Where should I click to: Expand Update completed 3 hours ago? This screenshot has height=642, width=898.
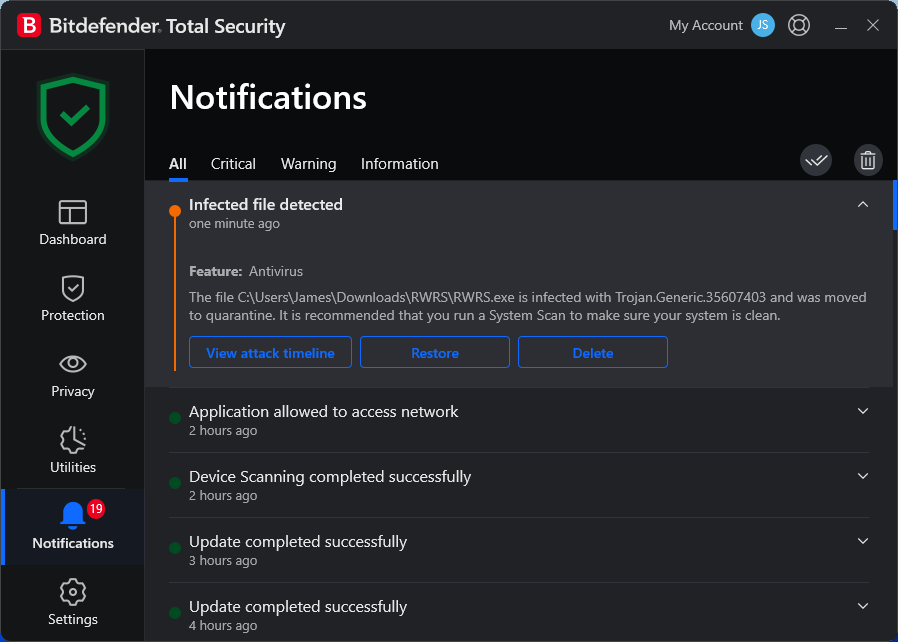[x=862, y=541]
